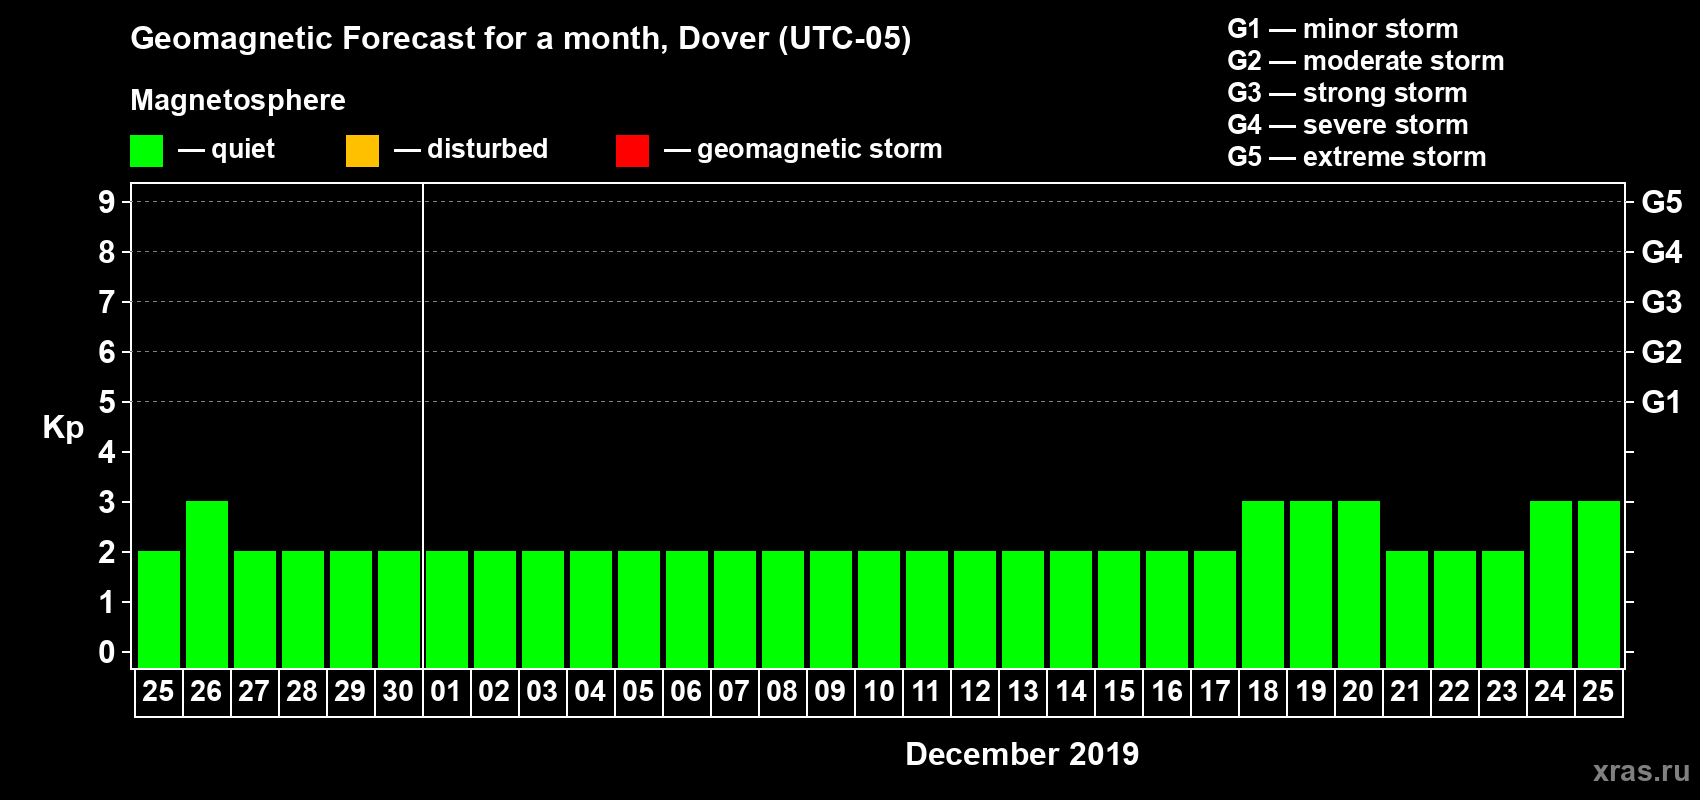
Task: Click the bar for December 20
Action: pos(1359,584)
